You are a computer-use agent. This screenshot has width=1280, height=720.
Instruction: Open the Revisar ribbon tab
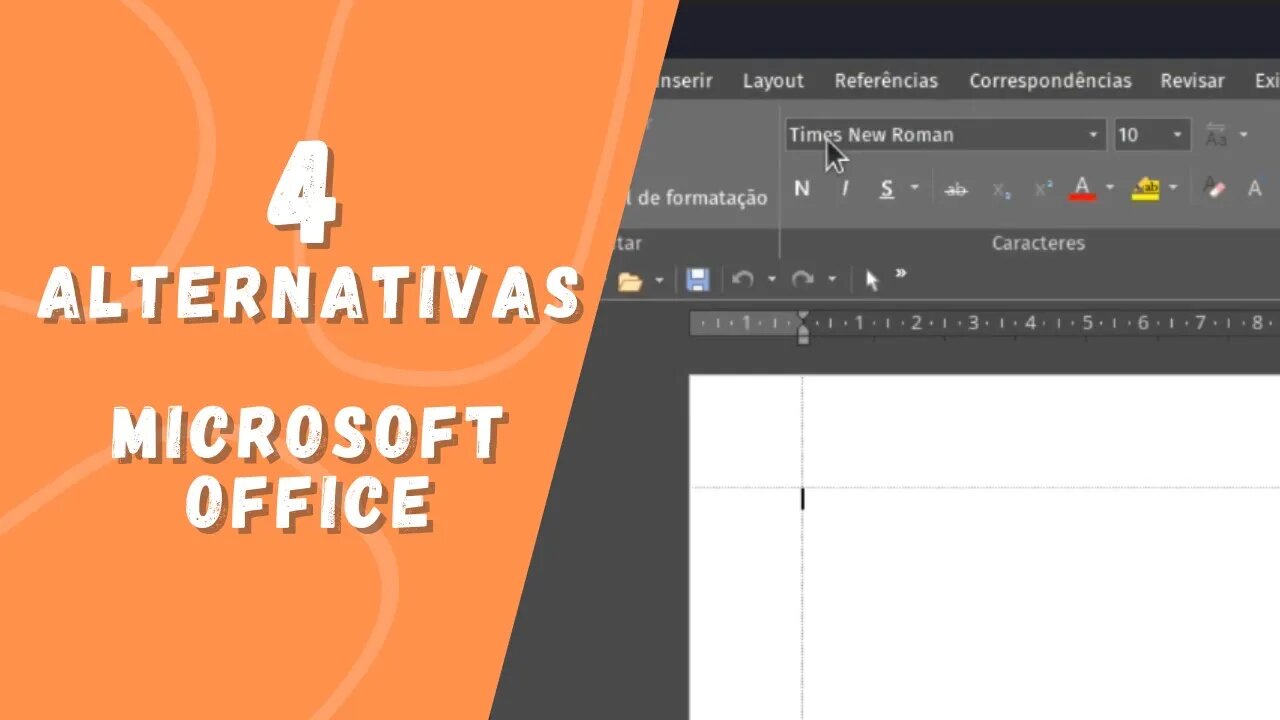pos(1192,81)
